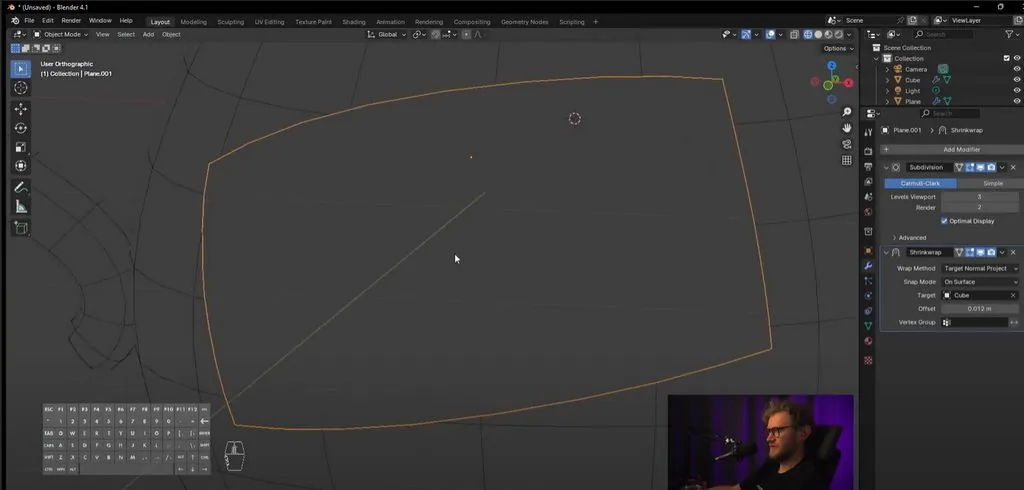1024x490 pixels.
Task: Switch to the Modeling workspace tab
Action: [x=193, y=22]
